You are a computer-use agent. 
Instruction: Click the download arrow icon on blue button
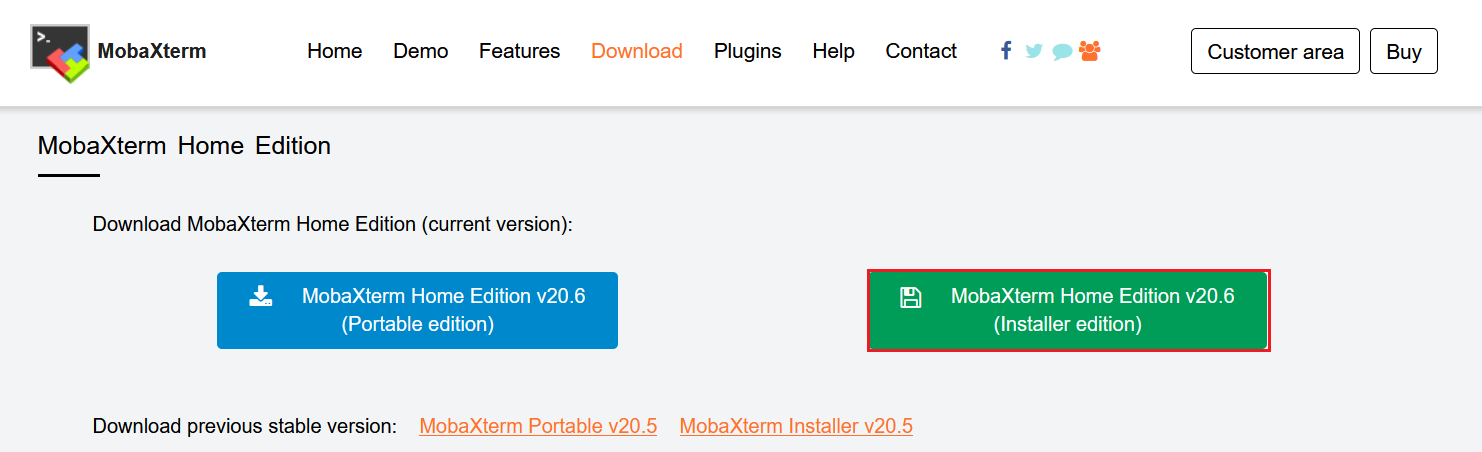(x=261, y=296)
